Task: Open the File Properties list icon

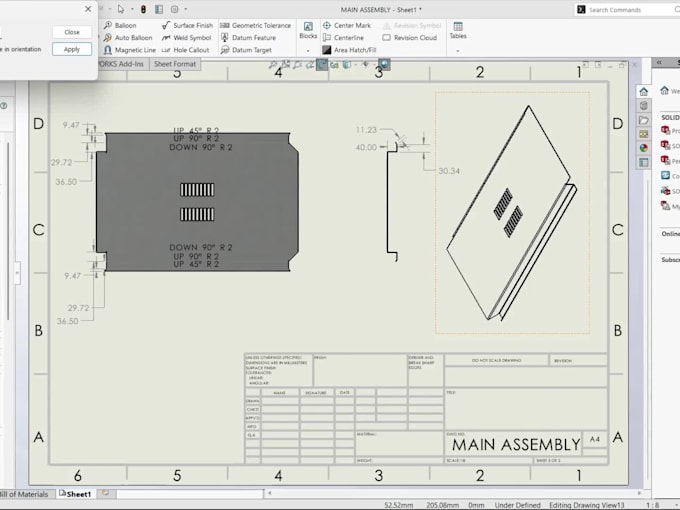Action: 159,9
